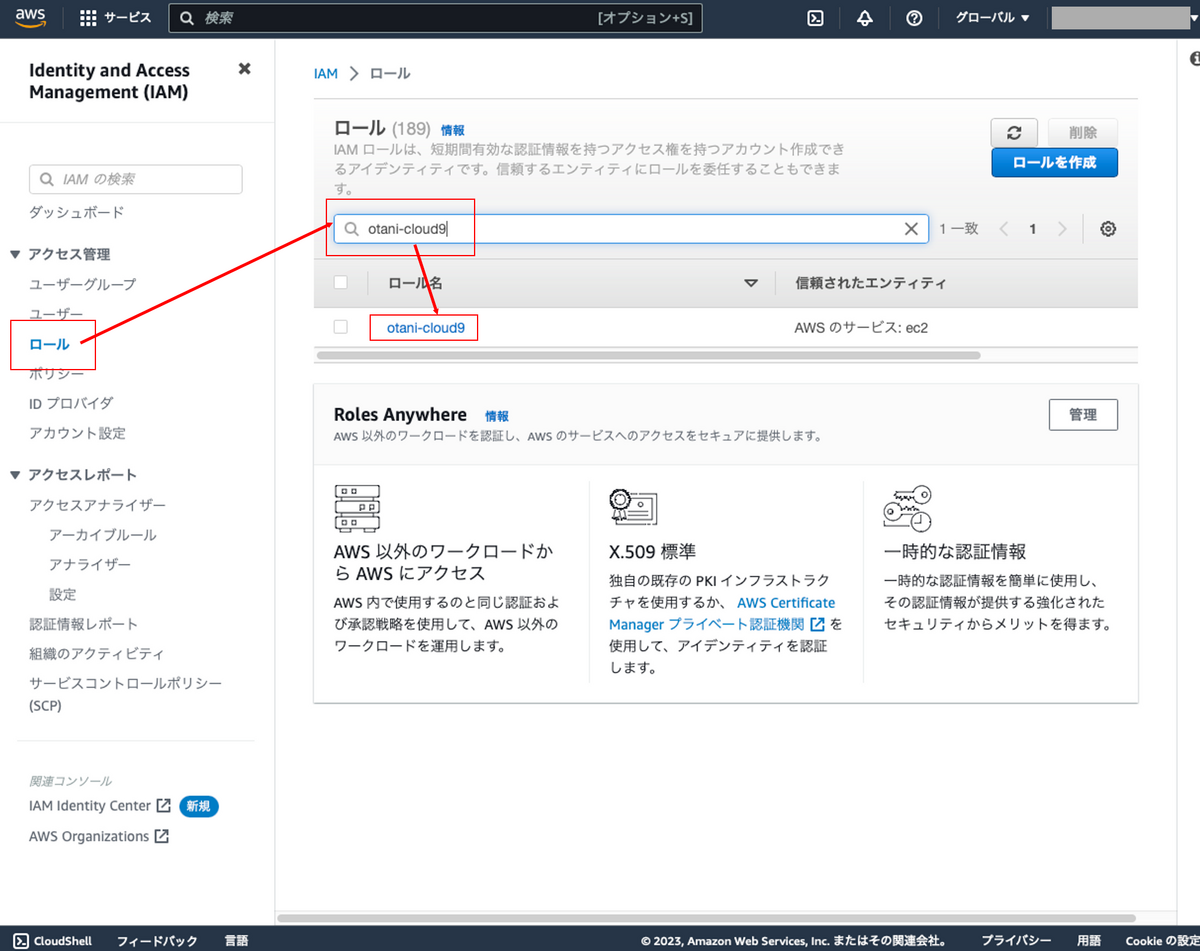Open アクセスアナライザー in the sidebar
Image resolution: width=1200 pixels, height=951 pixels.
[x=98, y=505]
